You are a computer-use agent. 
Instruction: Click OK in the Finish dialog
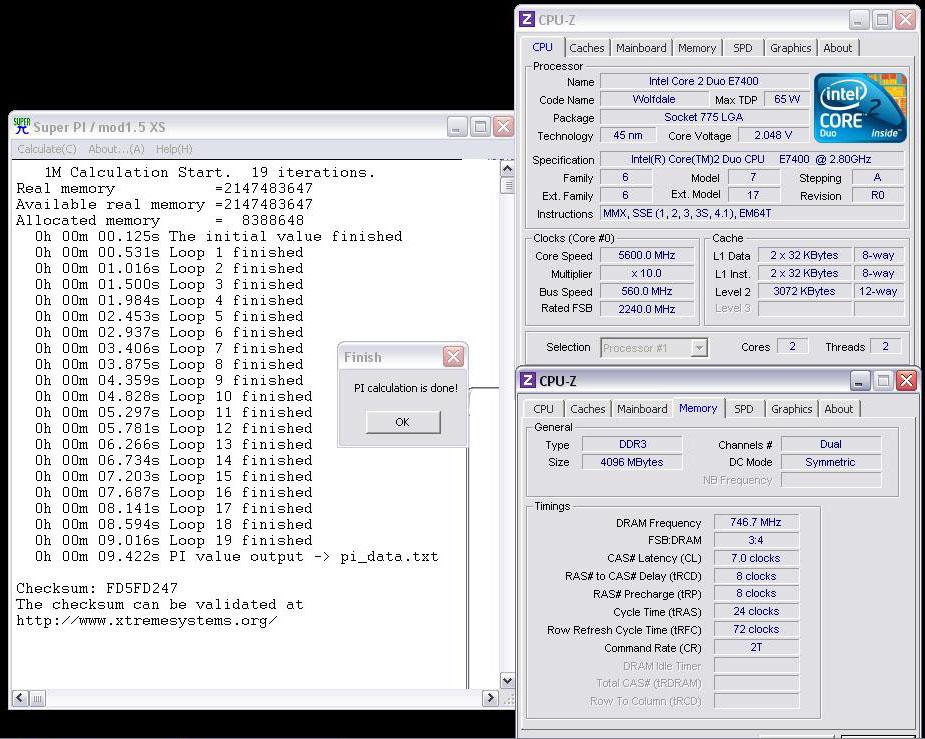[403, 422]
